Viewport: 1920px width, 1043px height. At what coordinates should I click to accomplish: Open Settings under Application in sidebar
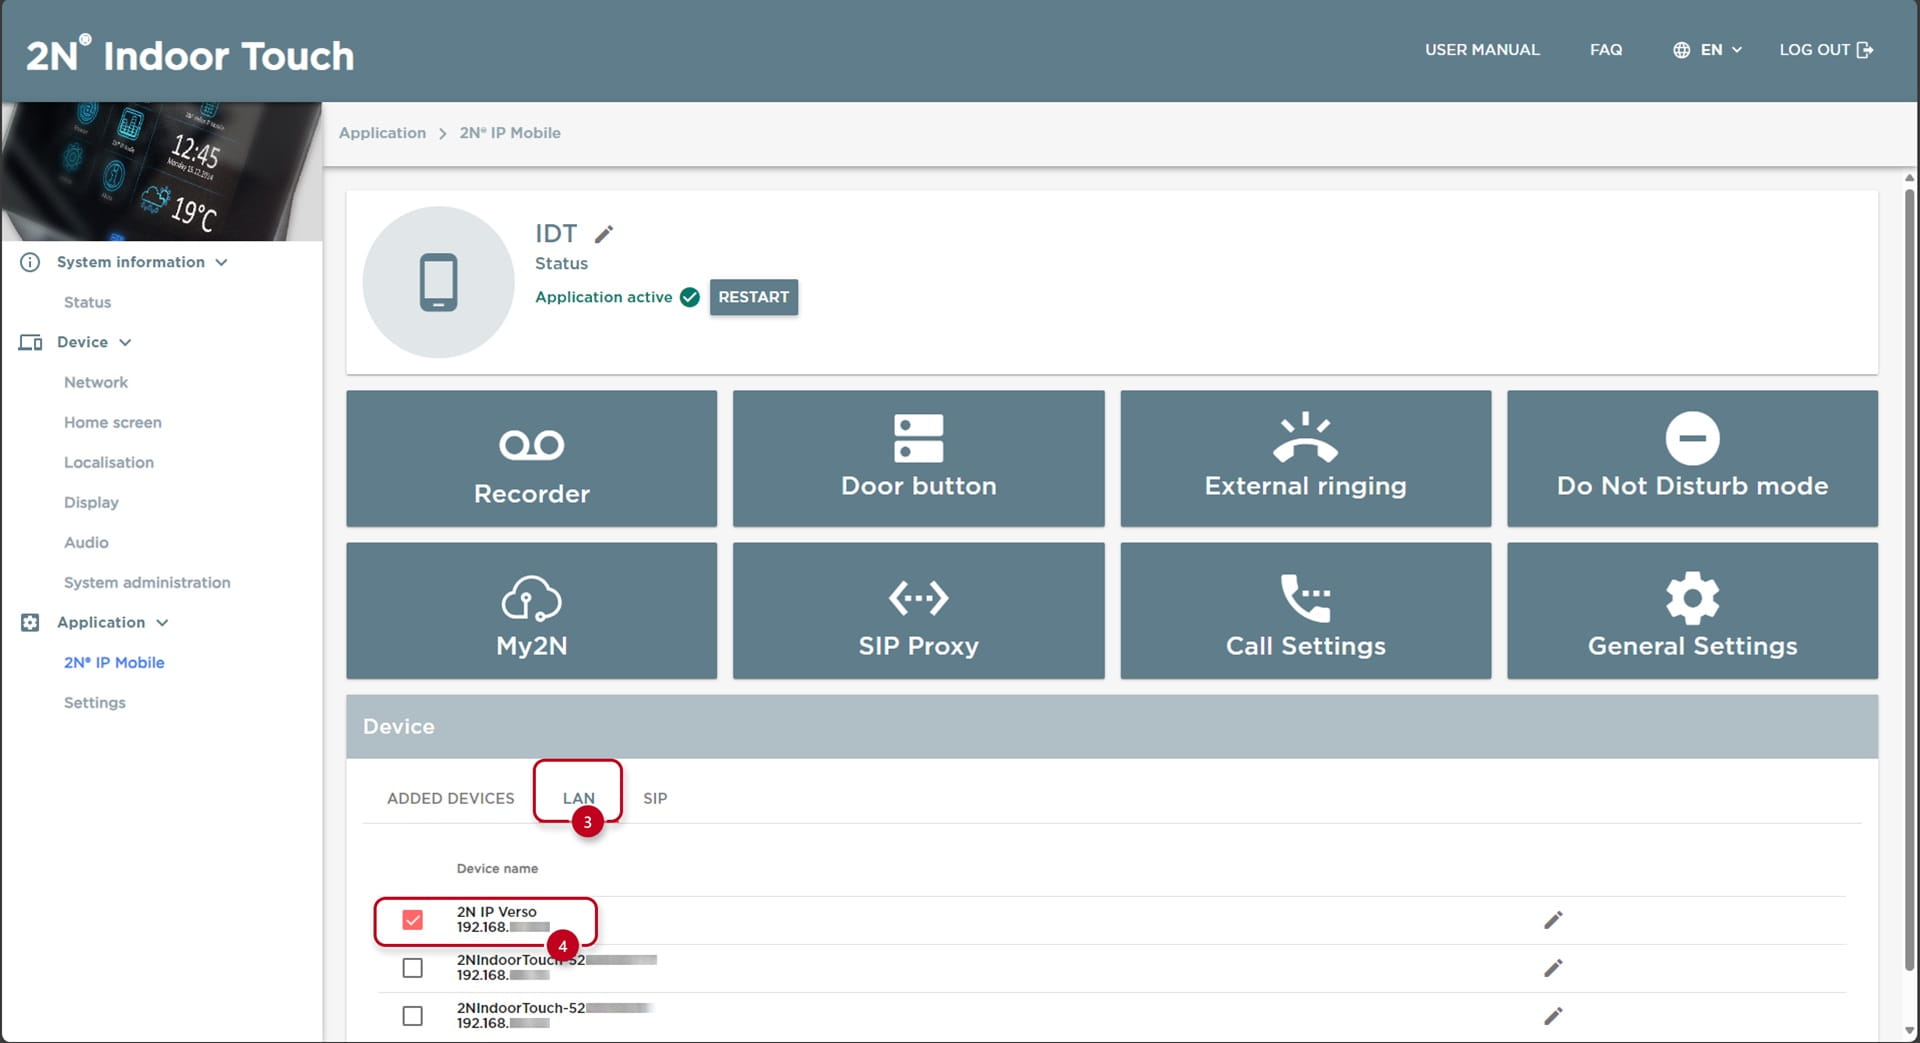(x=95, y=702)
